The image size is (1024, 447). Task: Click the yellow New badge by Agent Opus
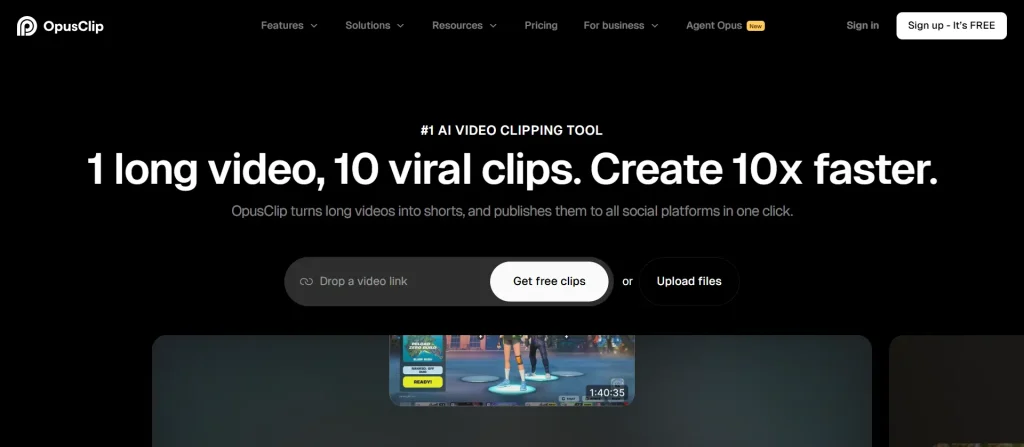(755, 26)
